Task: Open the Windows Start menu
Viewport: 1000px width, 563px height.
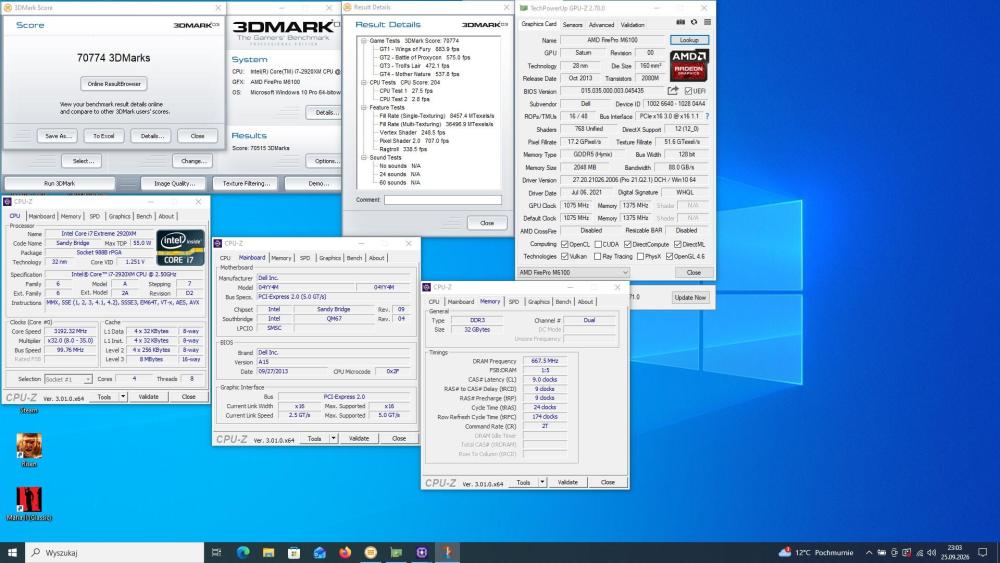Action: [x=12, y=552]
